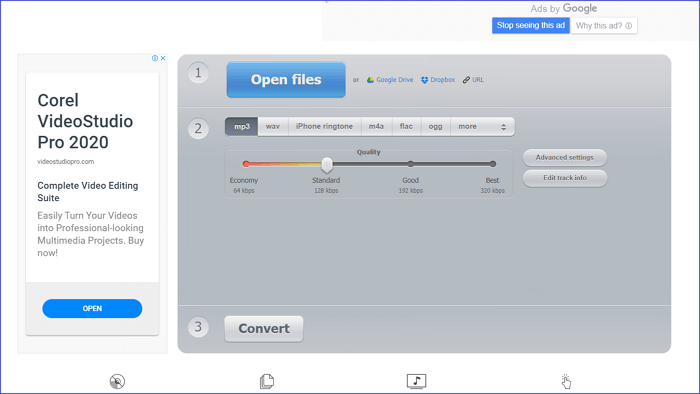
Task: Click the Dropbox icon
Action: tap(424, 80)
